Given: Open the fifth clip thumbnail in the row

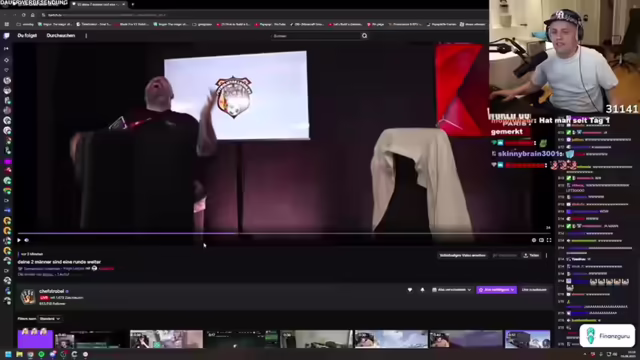Looking at the screenshot, I should click(316, 339).
